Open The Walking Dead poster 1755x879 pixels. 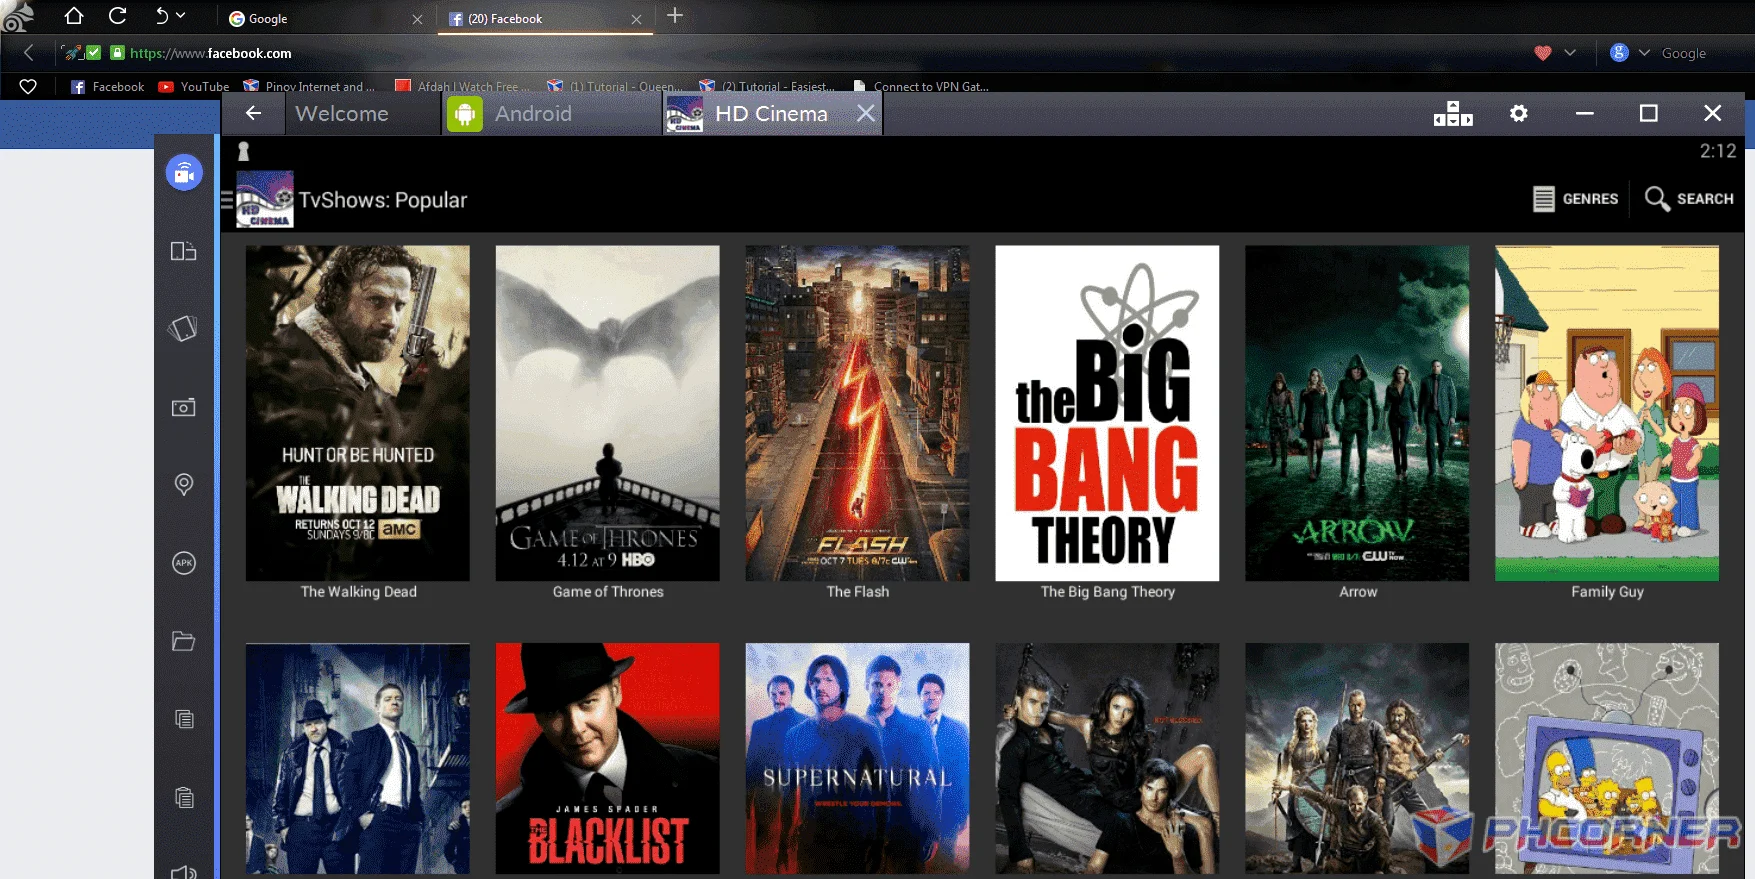coord(358,413)
